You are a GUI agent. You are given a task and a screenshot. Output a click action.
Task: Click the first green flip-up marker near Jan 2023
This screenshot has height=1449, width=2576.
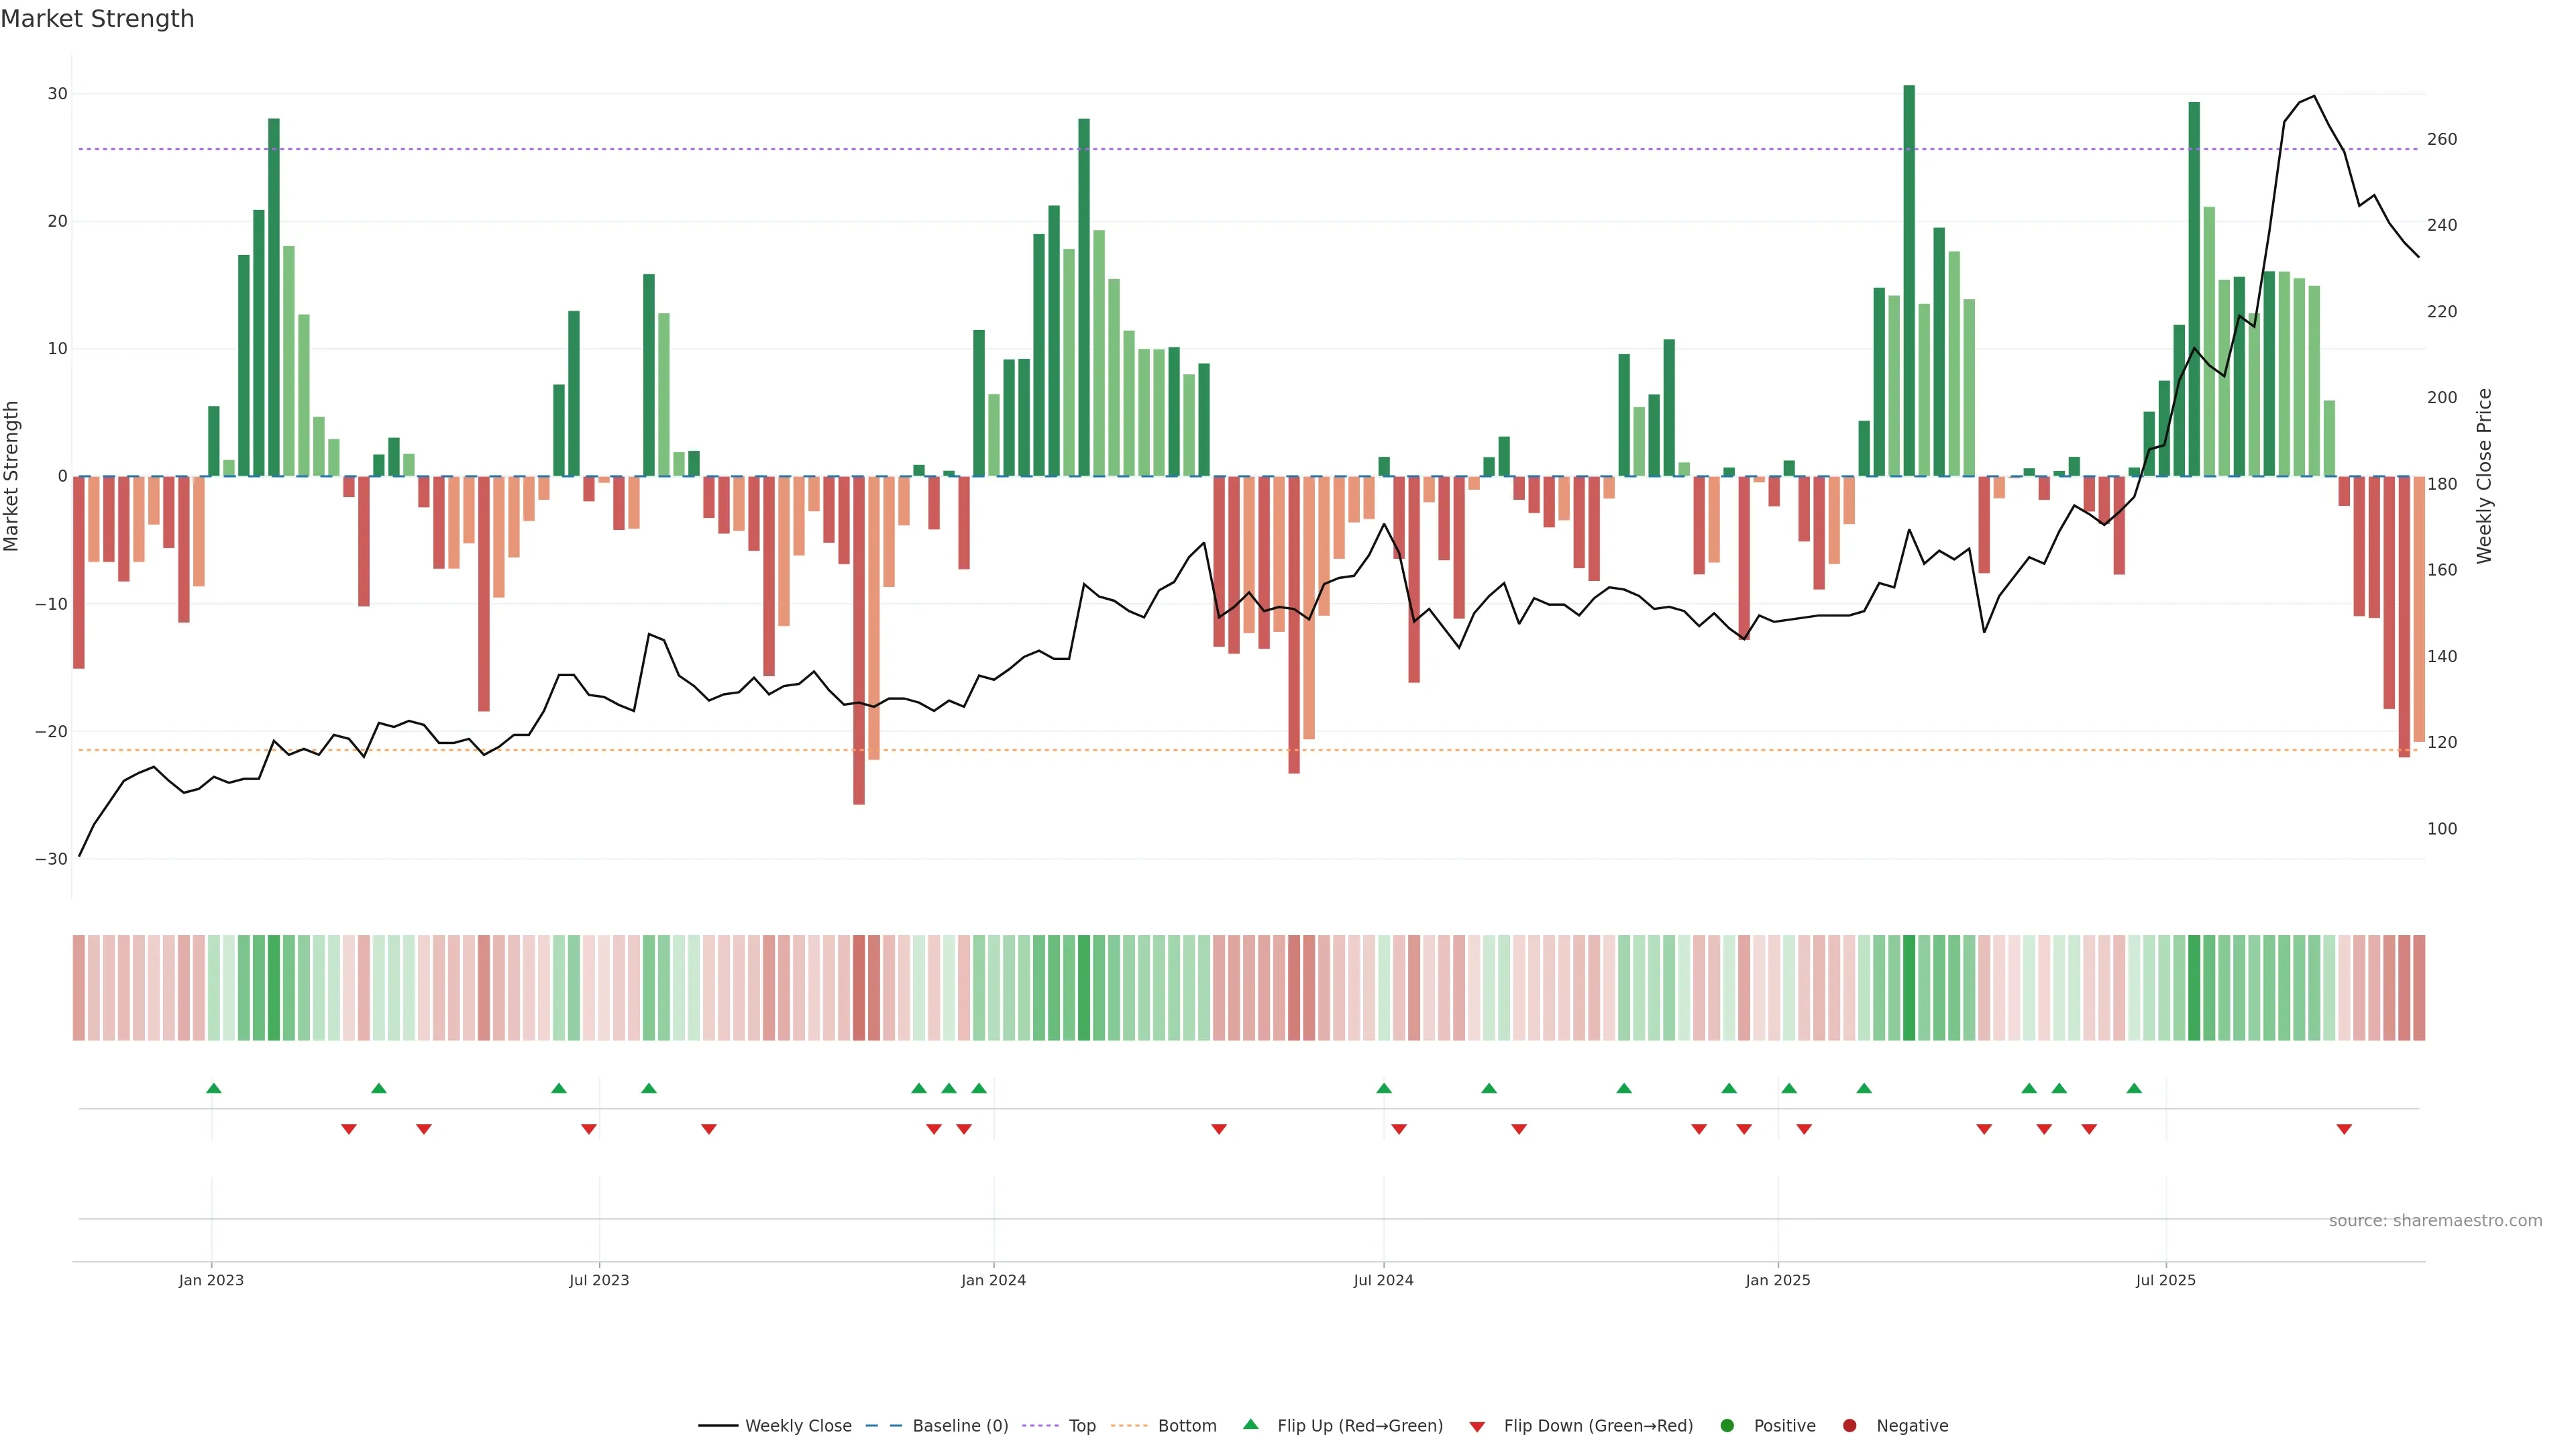pyautogui.click(x=213, y=1088)
